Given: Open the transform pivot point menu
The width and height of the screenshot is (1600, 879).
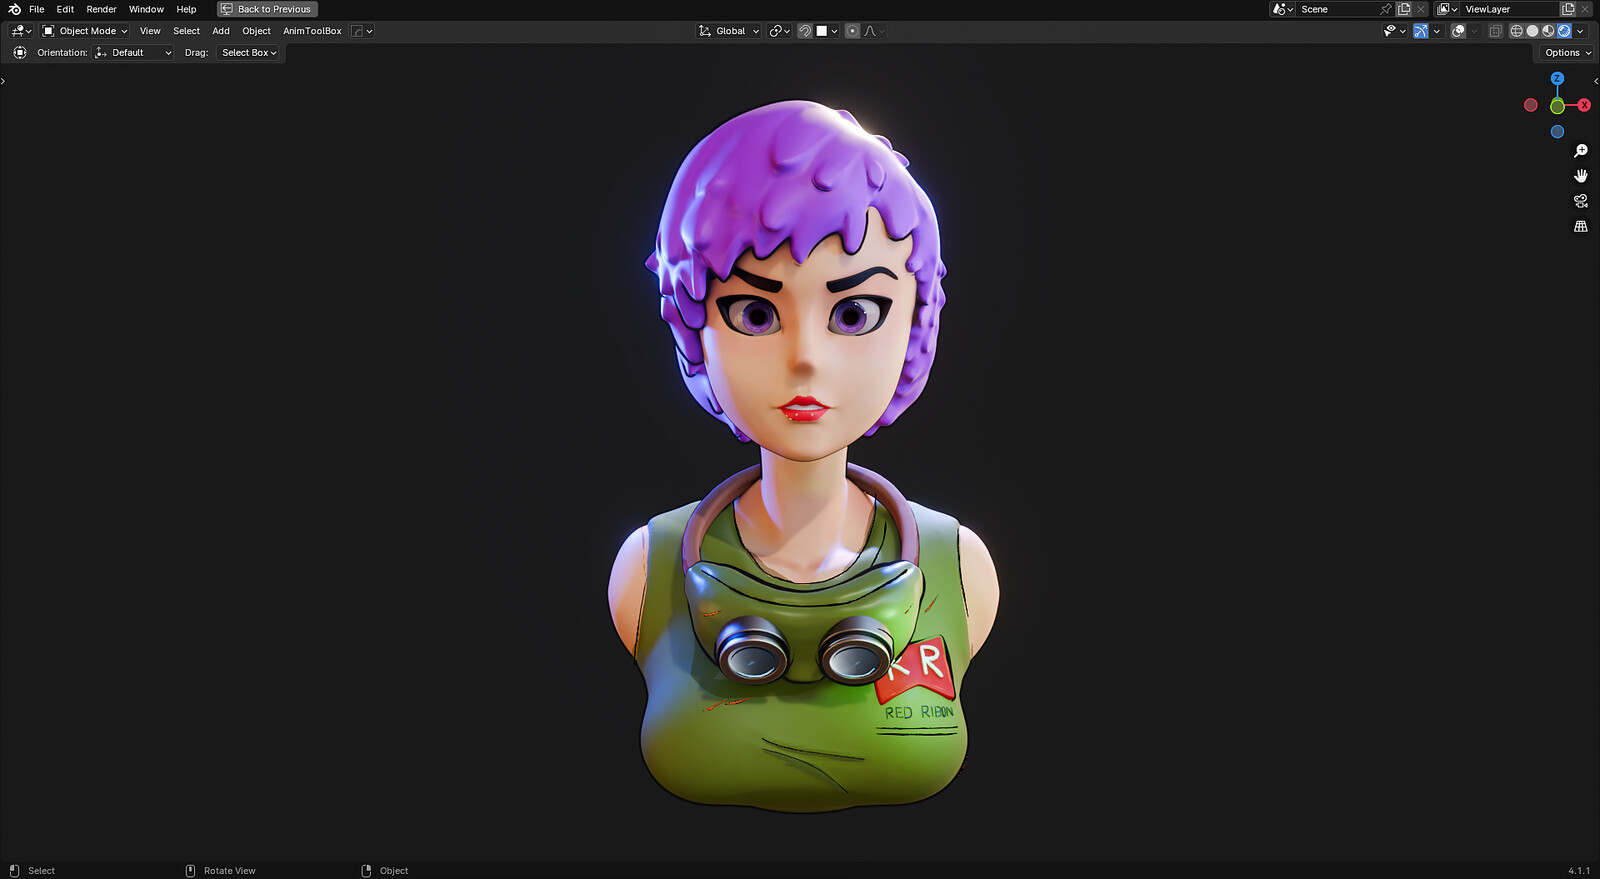Looking at the screenshot, I should point(780,31).
